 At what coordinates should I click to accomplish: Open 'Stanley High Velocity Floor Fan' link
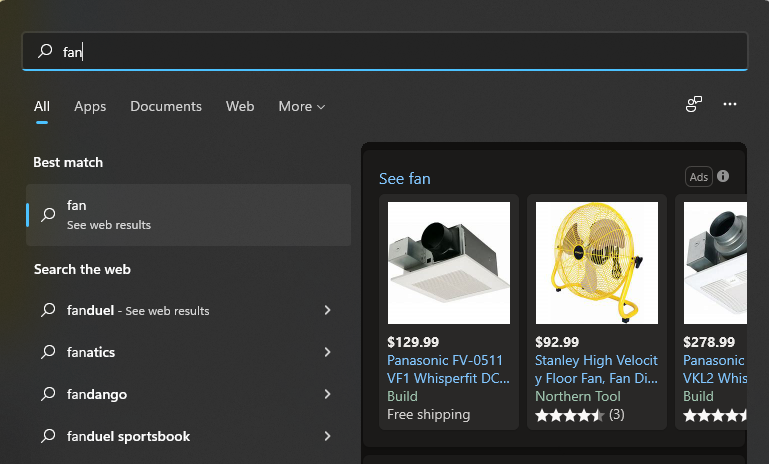(596, 369)
